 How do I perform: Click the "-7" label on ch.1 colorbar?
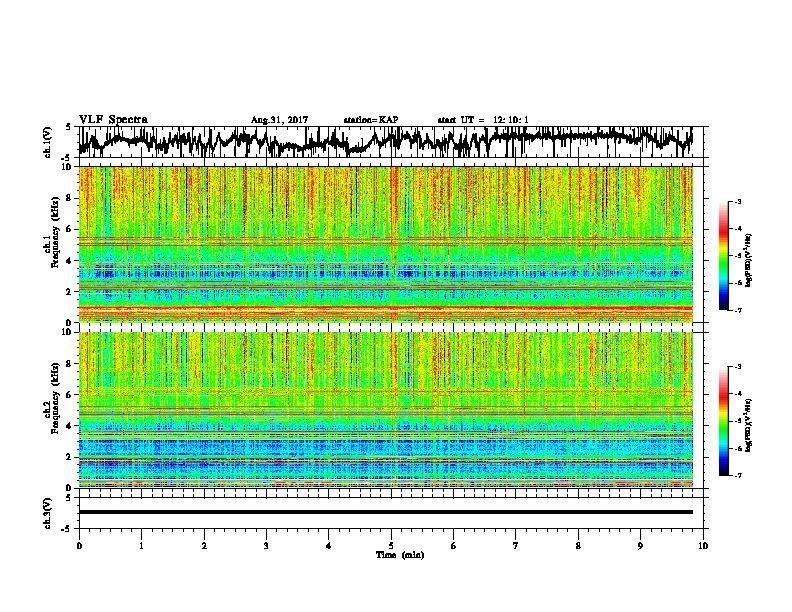(737, 310)
